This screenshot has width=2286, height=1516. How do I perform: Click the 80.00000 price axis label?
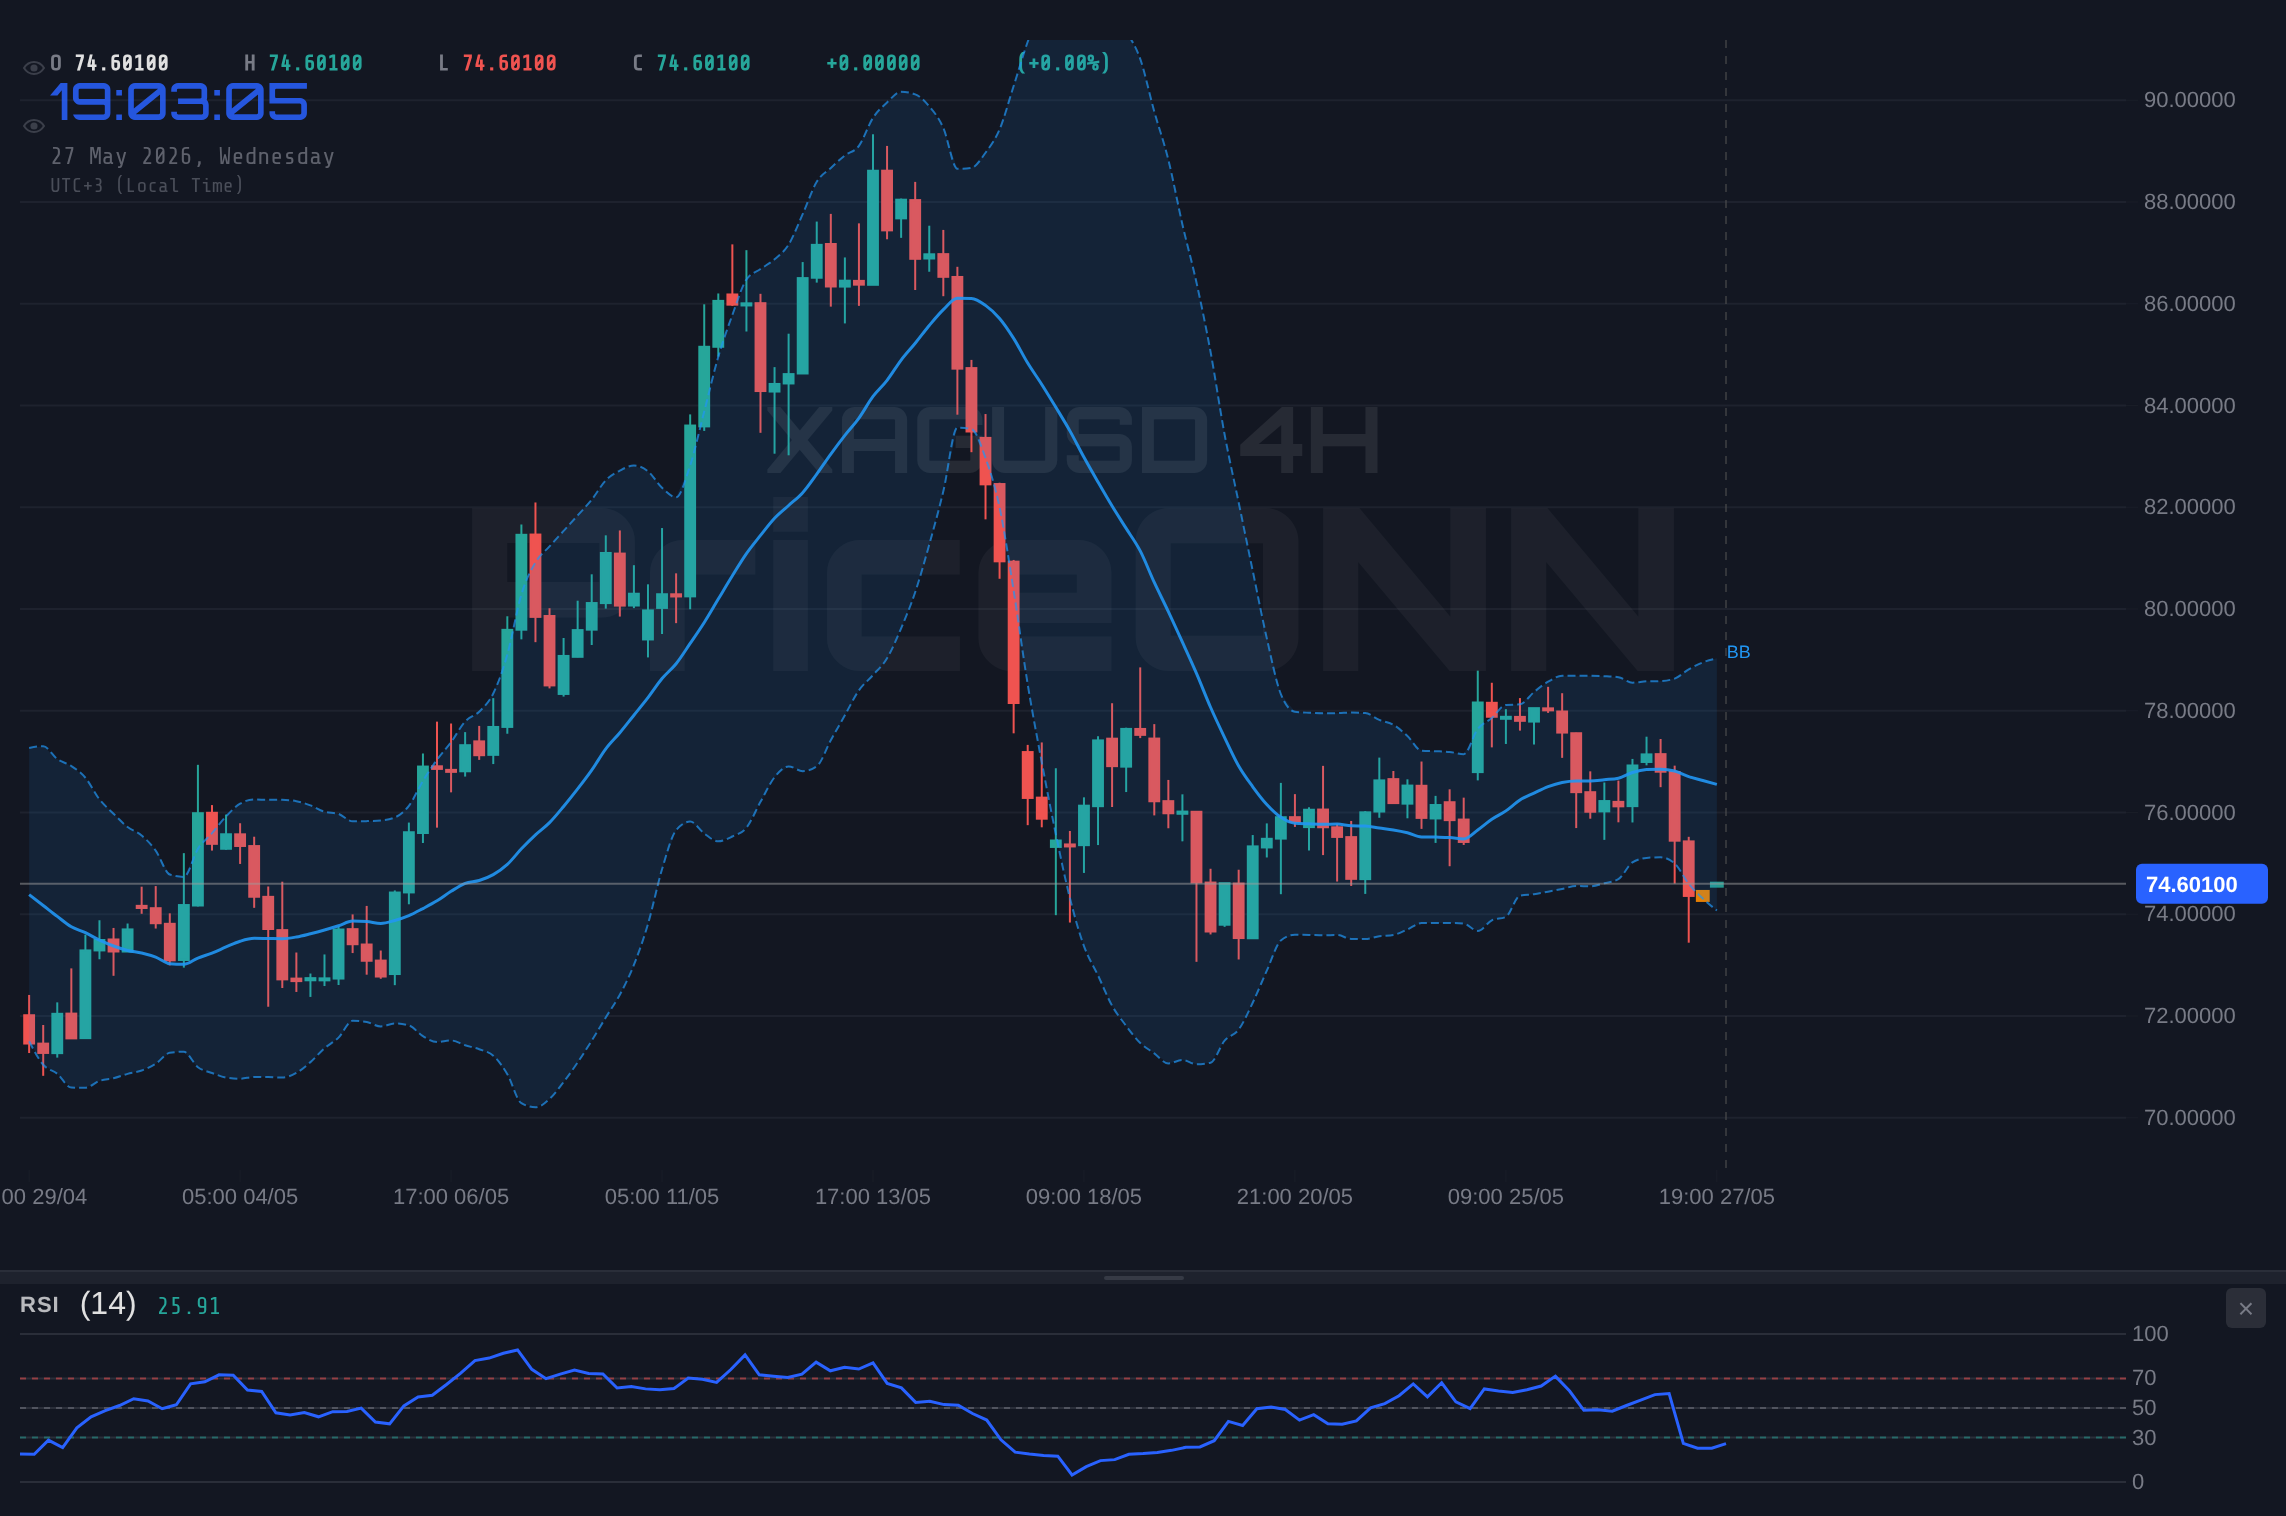click(2189, 609)
